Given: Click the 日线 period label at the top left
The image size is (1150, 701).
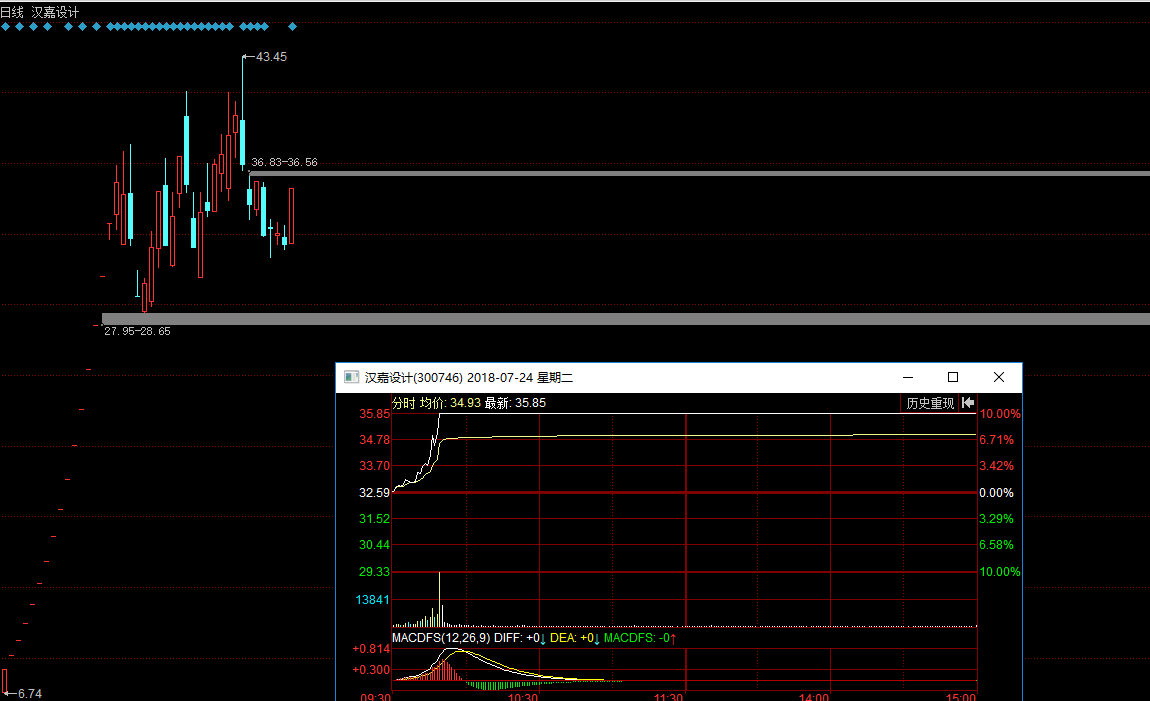Looking at the screenshot, I should pos(12,12).
